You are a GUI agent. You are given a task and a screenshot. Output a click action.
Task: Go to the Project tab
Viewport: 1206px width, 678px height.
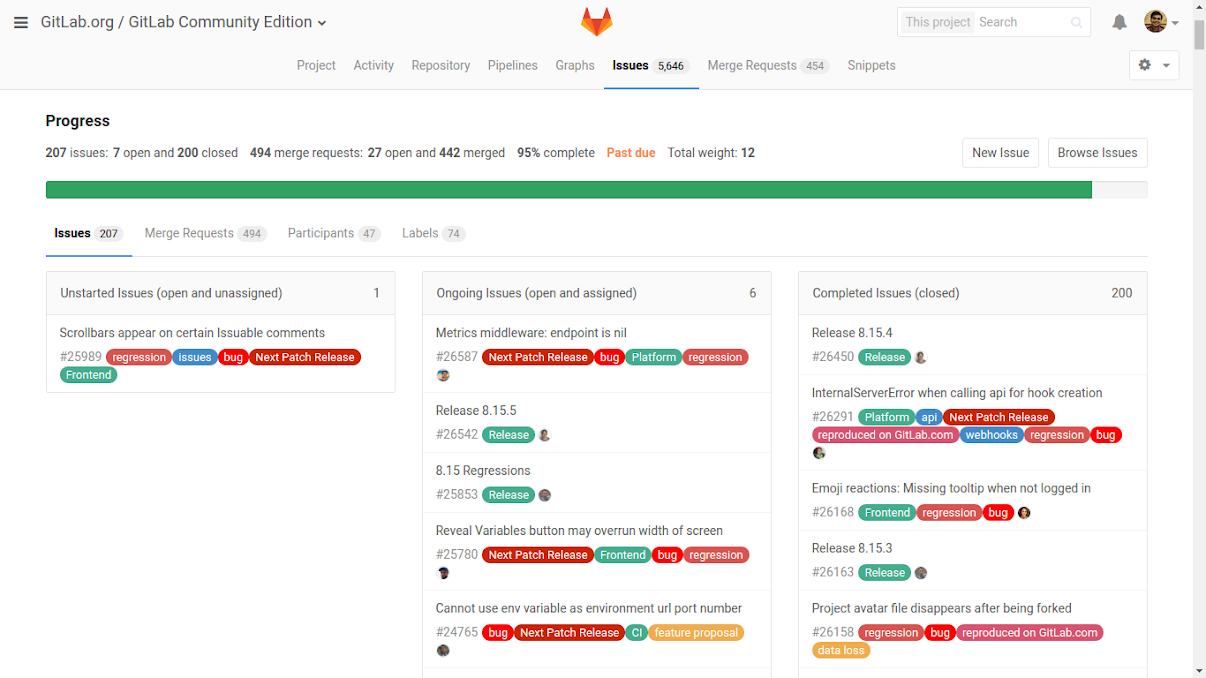coord(316,65)
